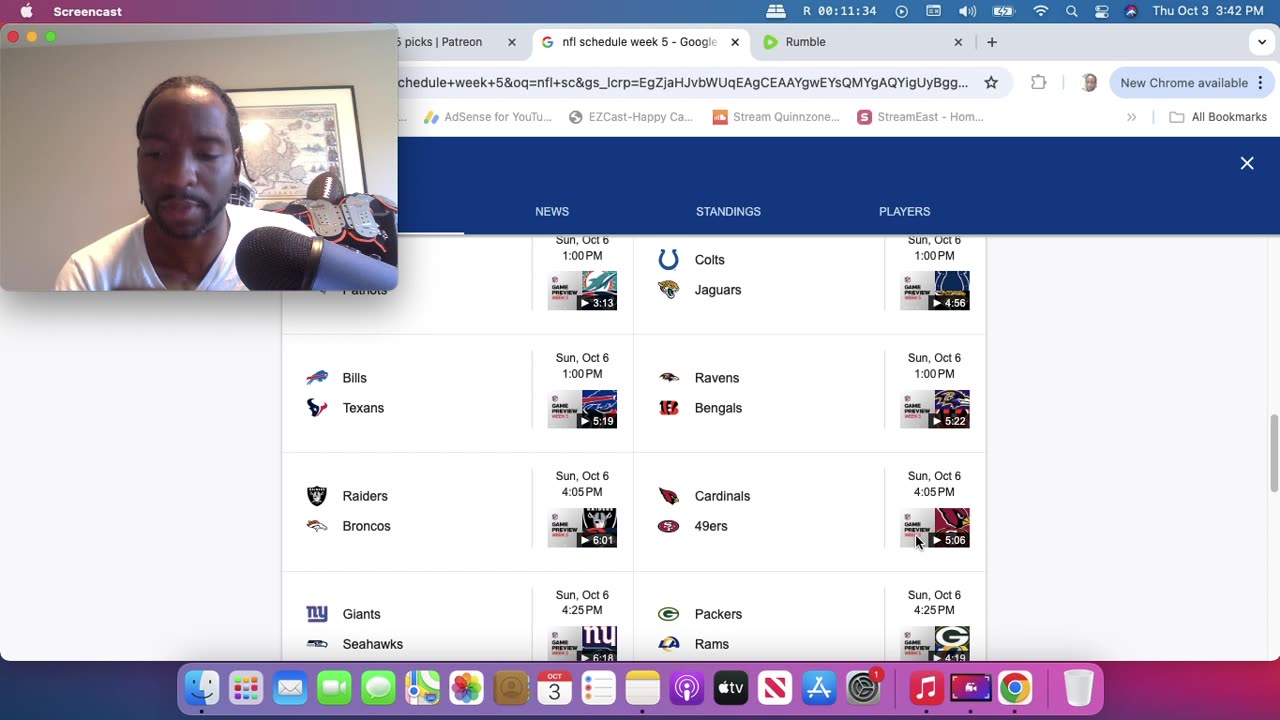The height and width of the screenshot is (720, 1280).
Task: Open the StreamEast bookmark
Action: pyautogui.click(x=920, y=117)
